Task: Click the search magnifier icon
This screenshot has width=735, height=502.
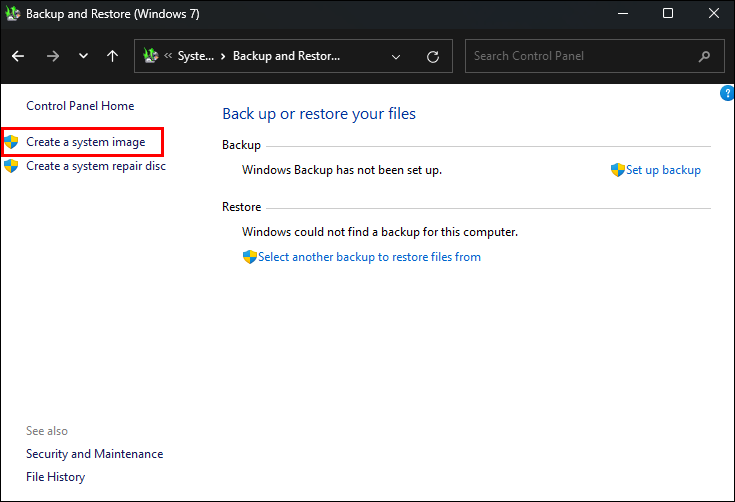Action: pyautogui.click(x=706, y=56)
